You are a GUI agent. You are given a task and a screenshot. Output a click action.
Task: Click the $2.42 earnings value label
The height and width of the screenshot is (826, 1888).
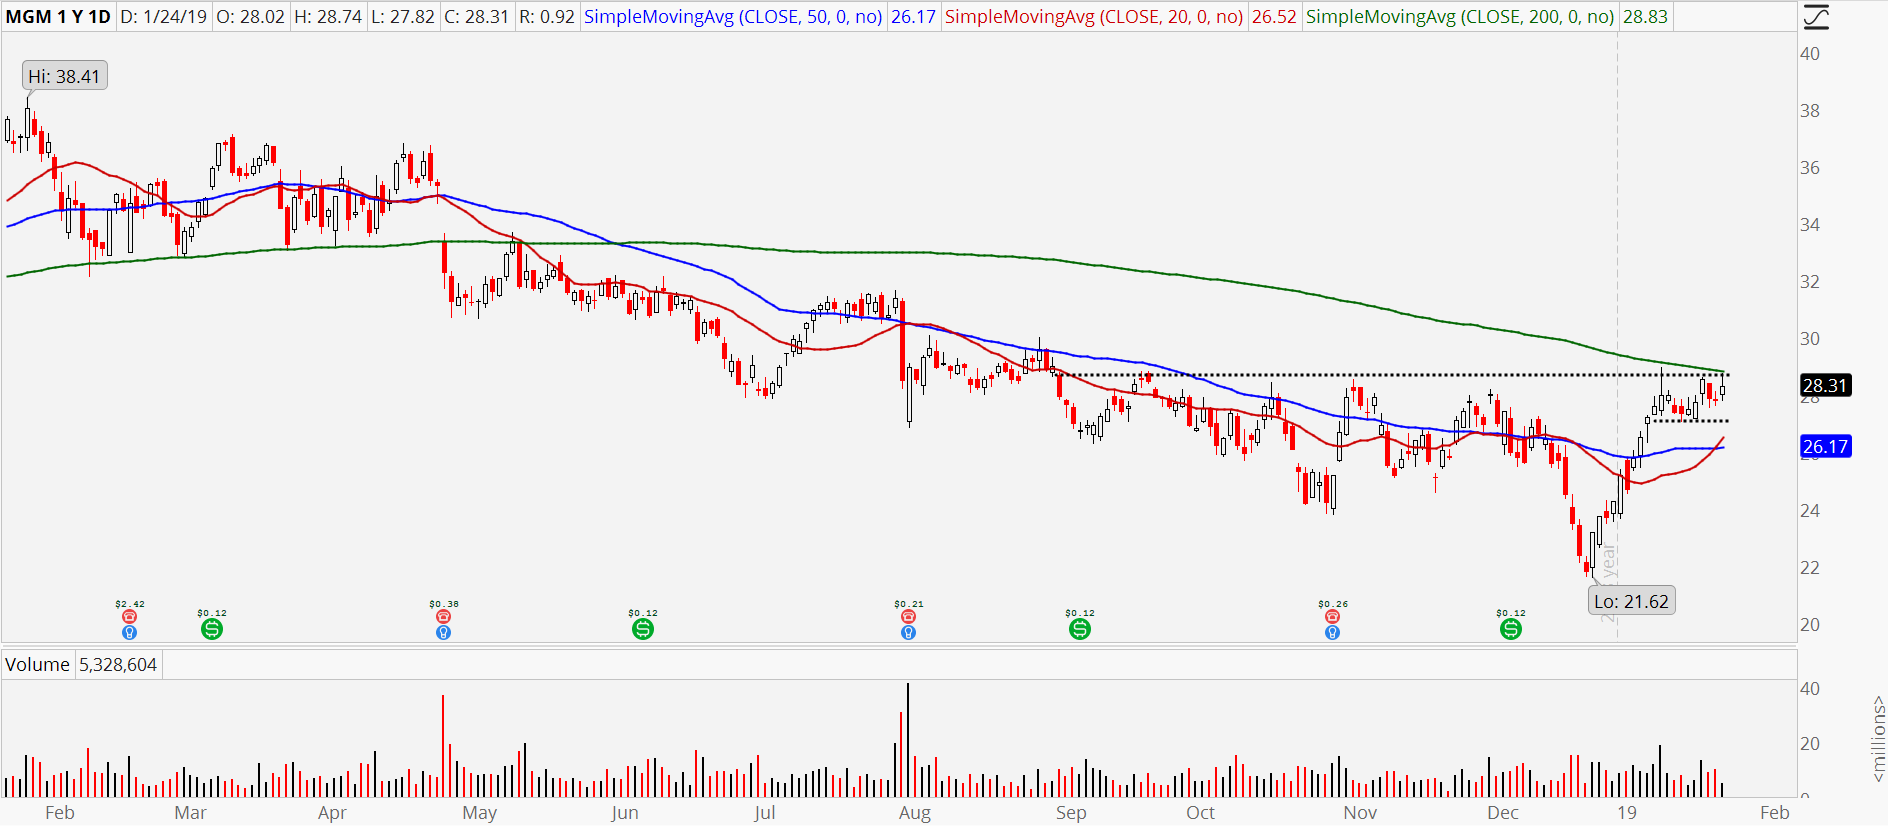(x=130, y=604)
